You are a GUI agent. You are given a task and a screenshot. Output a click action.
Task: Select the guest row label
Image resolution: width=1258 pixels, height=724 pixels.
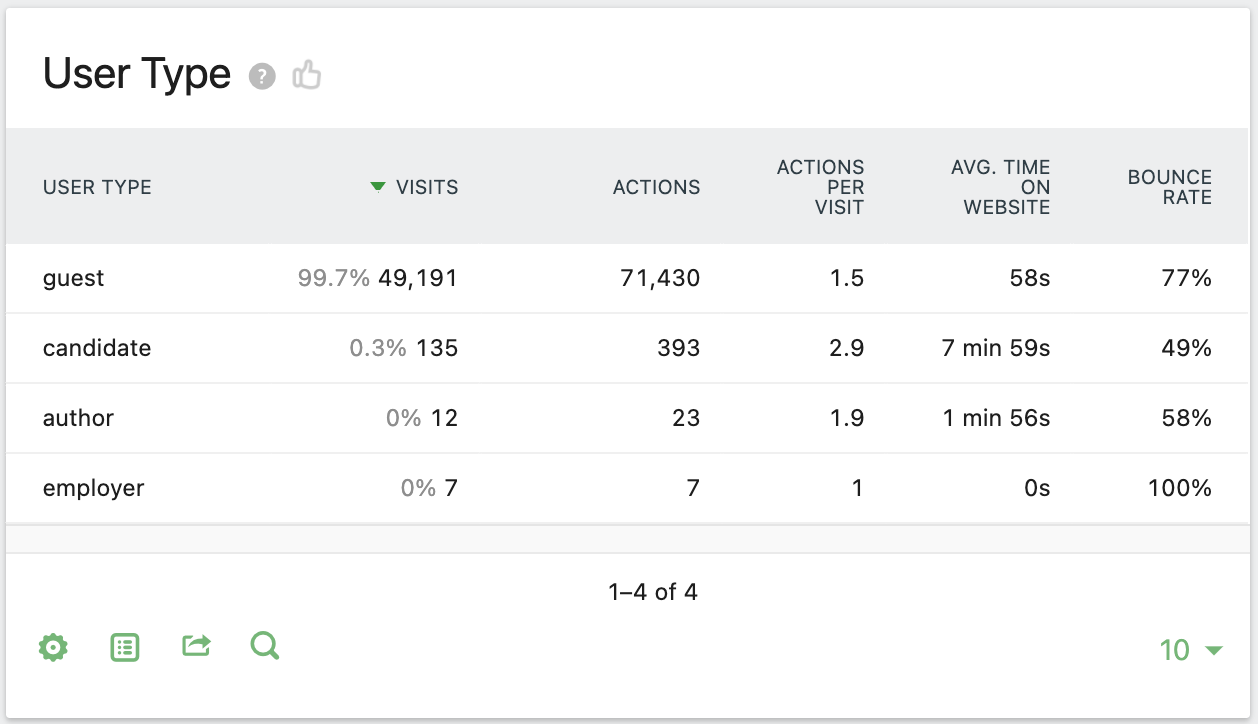tap(74, 278)
